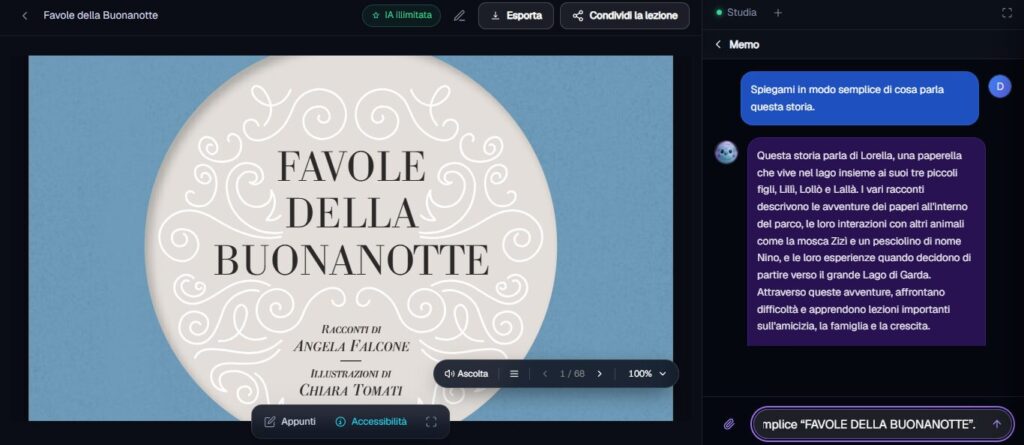The image size is (1024, 445).
Task: Click the chat message input field
Action: 867,425
